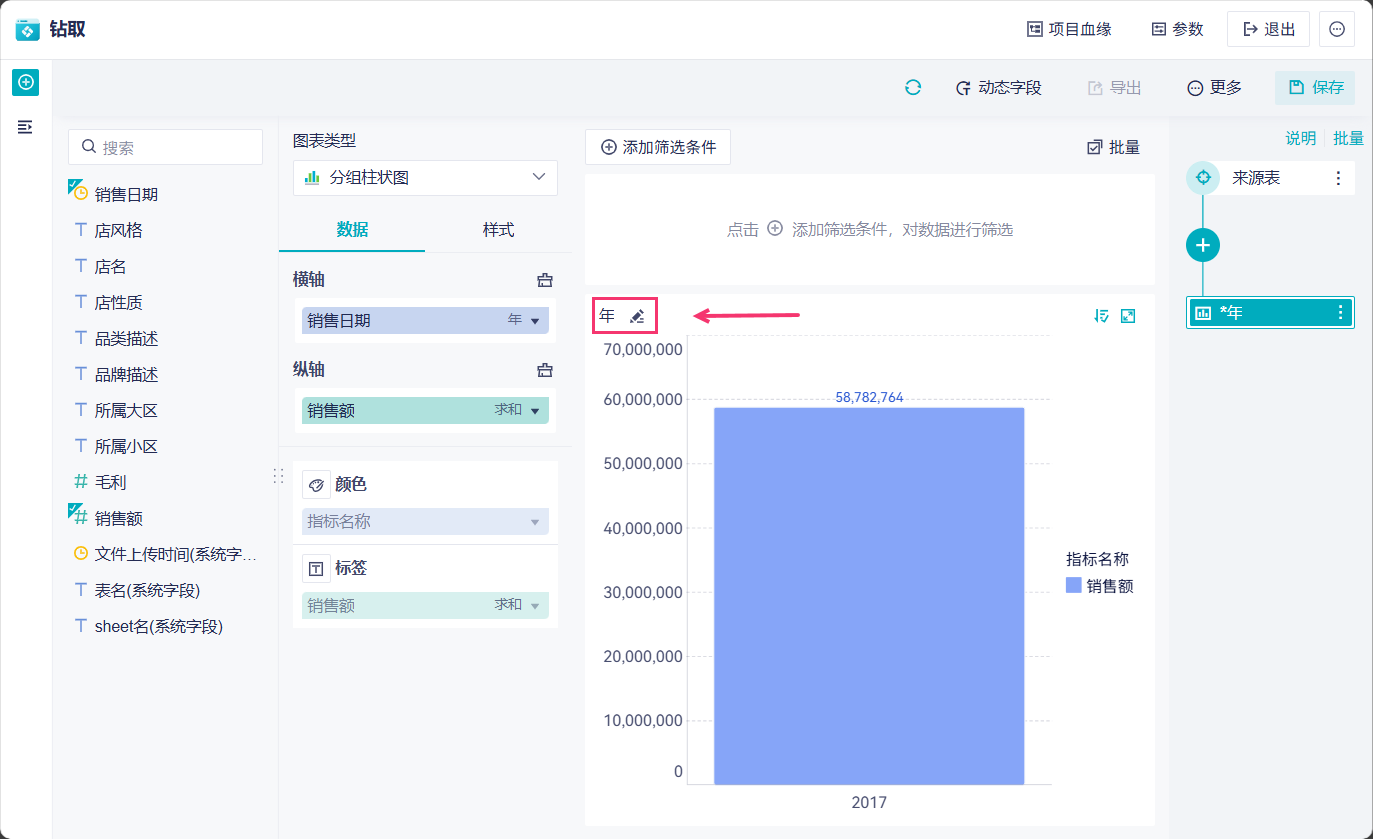Click the 钻取 app logo icon
This screenshot has height=839, width=1373.
tap(27, 29)
